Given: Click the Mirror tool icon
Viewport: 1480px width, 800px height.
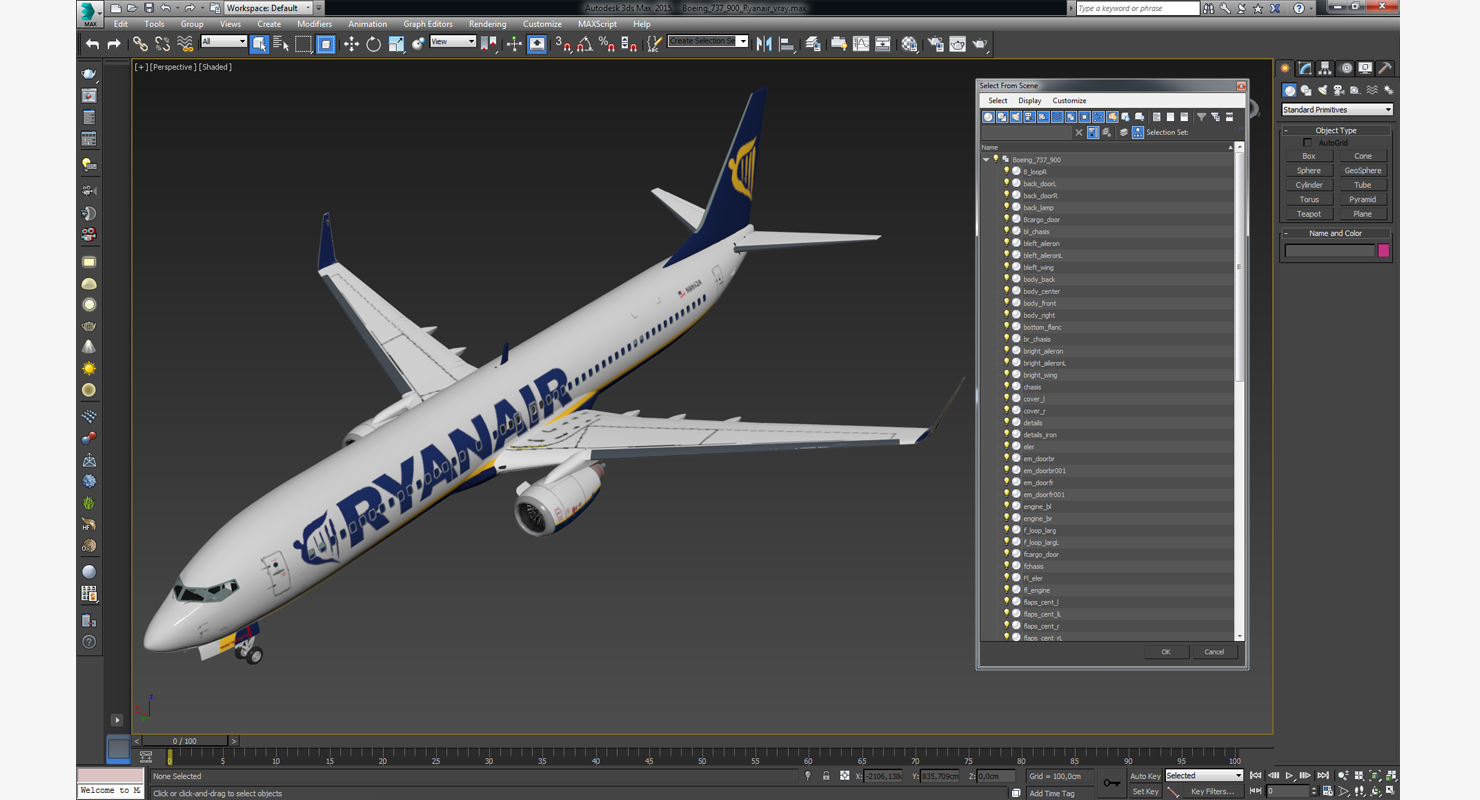Looking at the screenshot, I should tap(764, 44).
